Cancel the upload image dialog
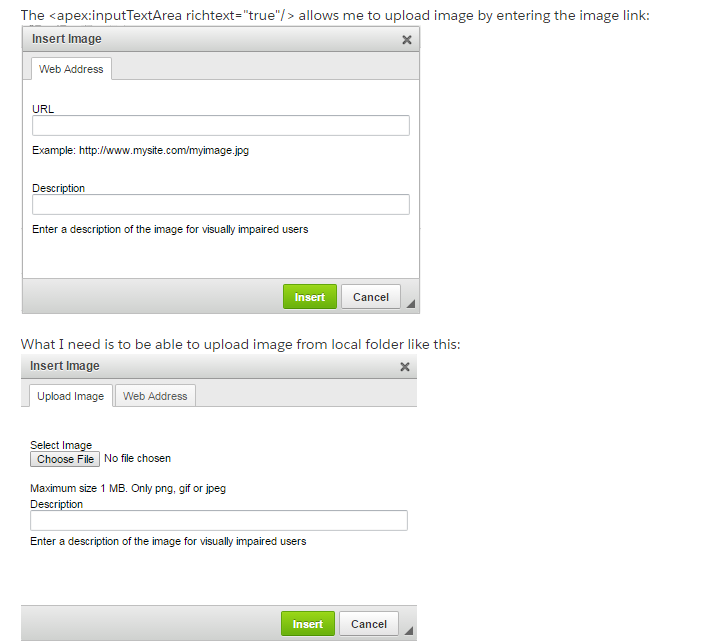Image resolution: width=727 pixels, height=641 pixels. point(369,624)
